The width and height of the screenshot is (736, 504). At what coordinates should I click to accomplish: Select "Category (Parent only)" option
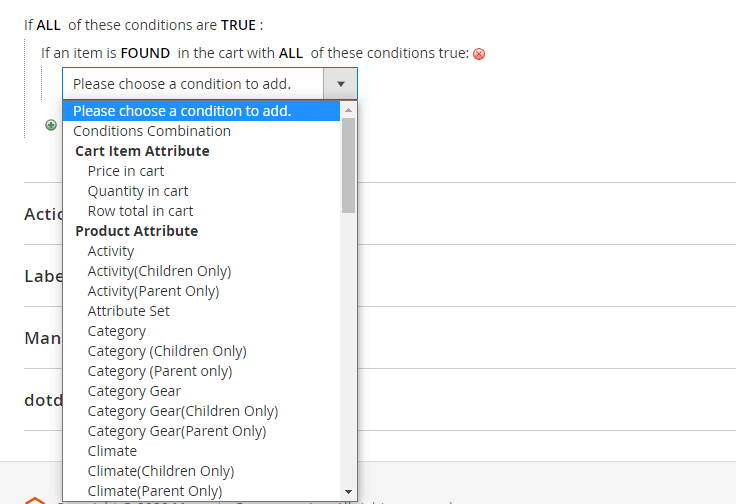160,371
